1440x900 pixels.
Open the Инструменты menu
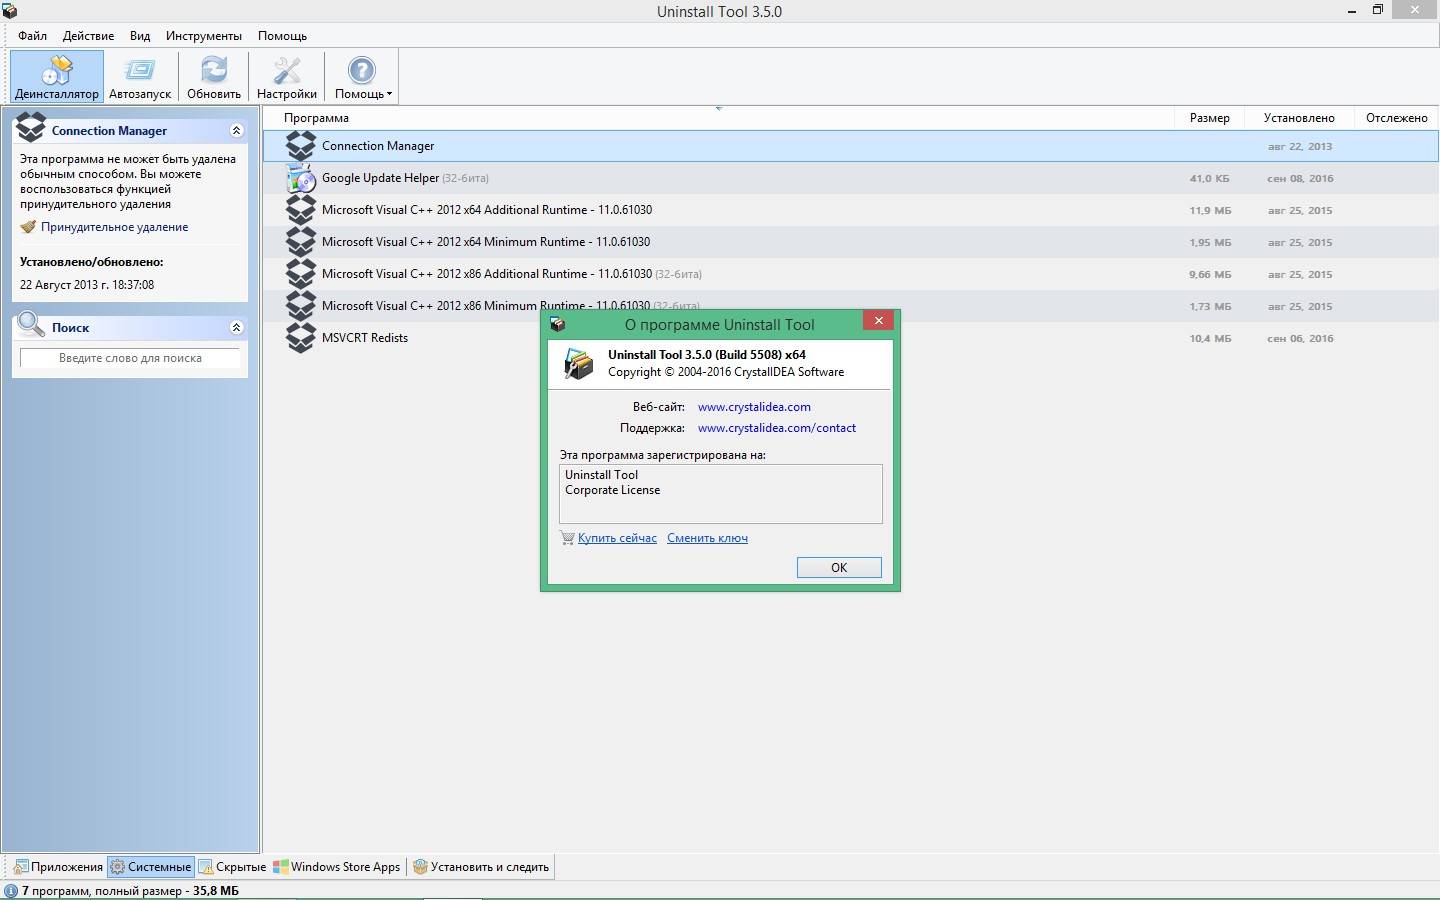tap(204, 35)
